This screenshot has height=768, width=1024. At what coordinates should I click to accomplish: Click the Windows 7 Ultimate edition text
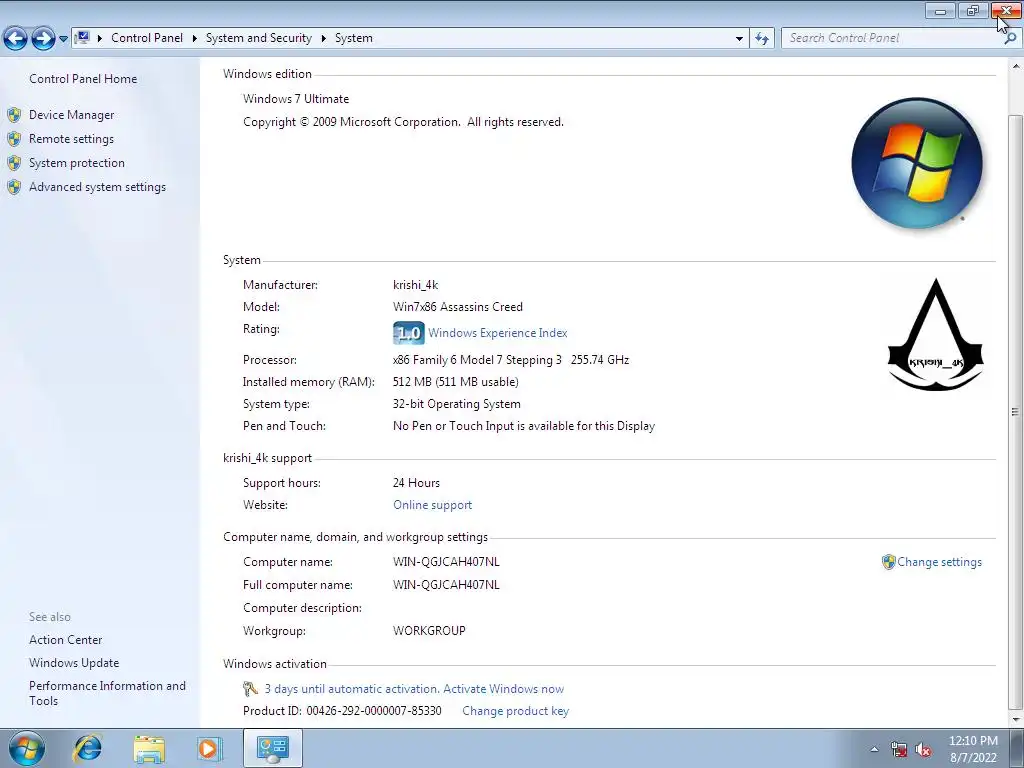click(296, 99)
